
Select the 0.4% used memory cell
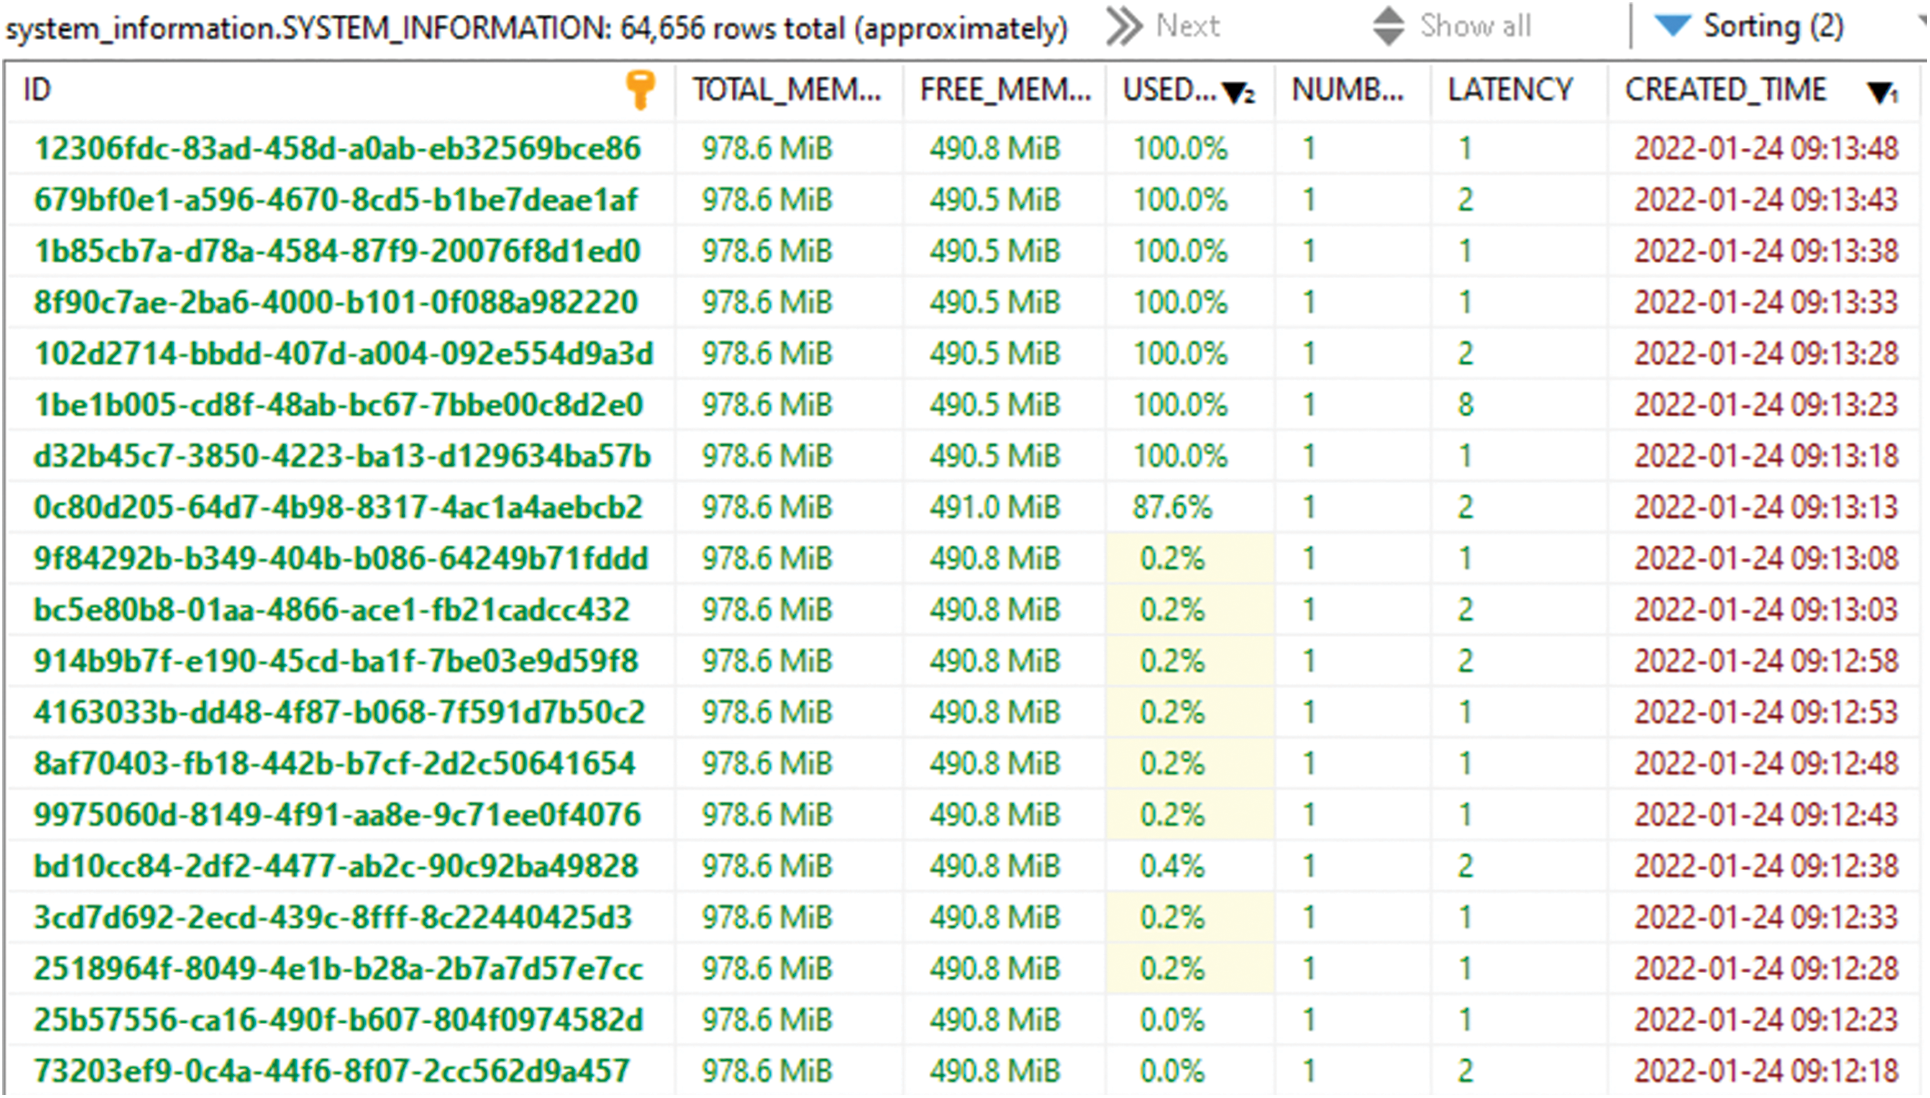(x=1172, y=867)
